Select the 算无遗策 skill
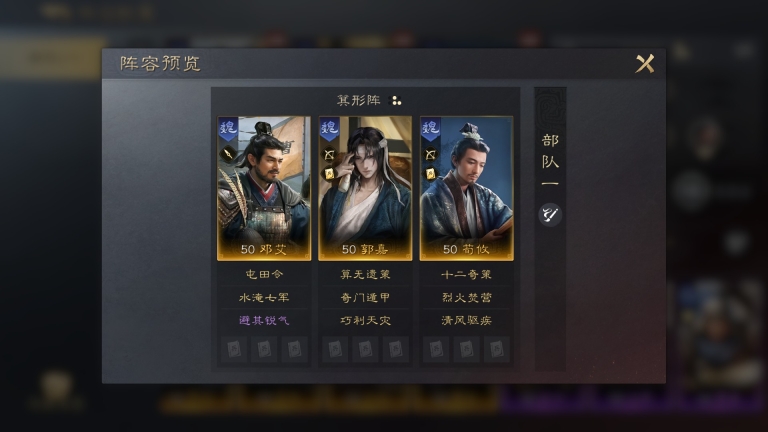Image resolution: width=768 pixels, height=432 pixels. click(x=365, y=274)
